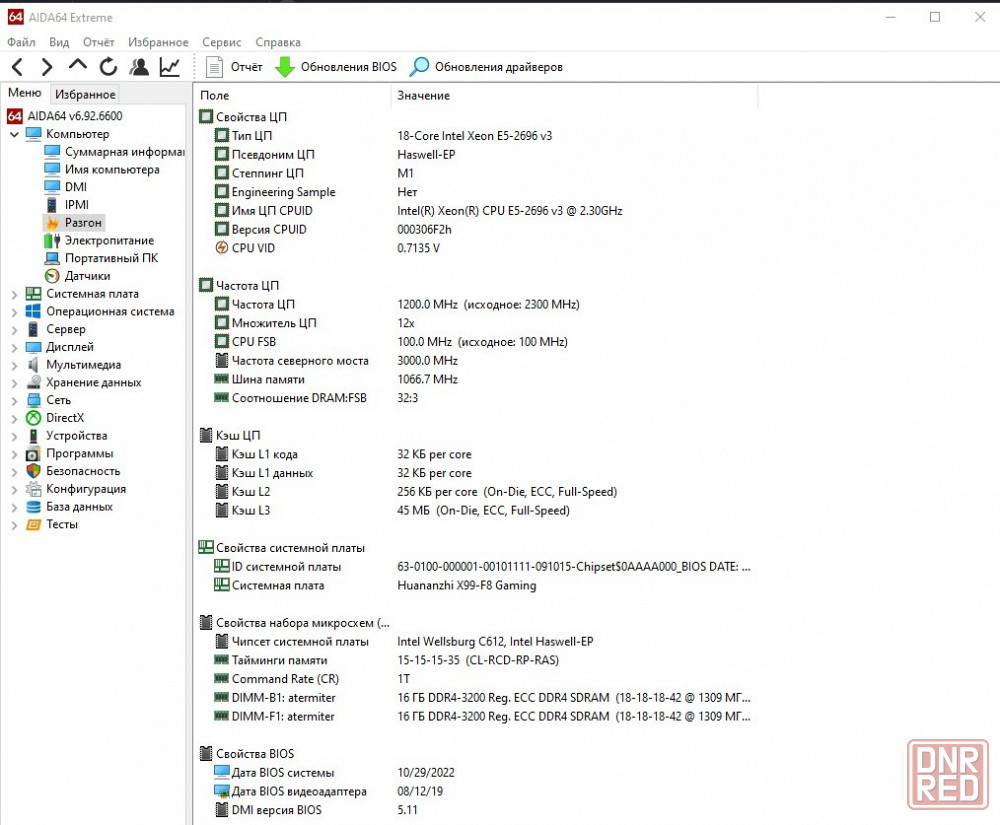Expand the Тесты tree node

[x=14, y=525]
